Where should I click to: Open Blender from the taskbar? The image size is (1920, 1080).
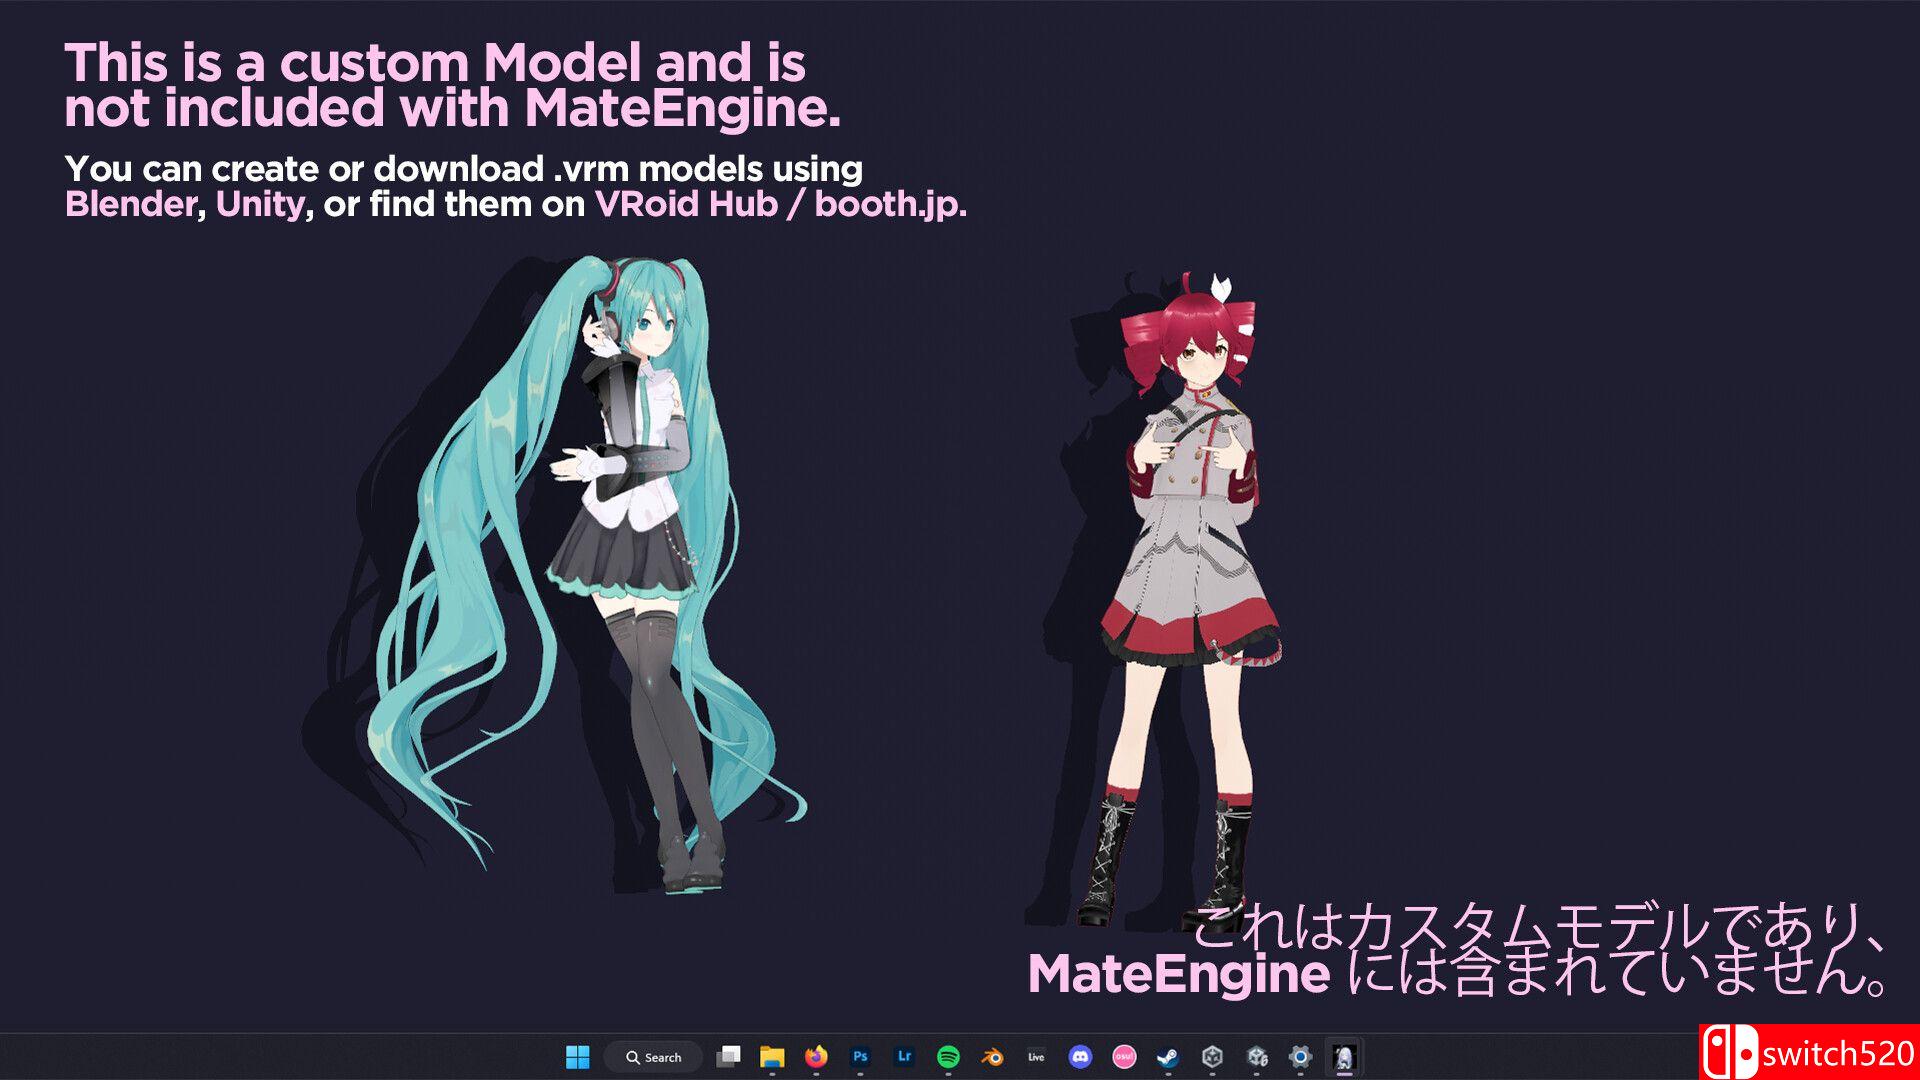[992, 1057]
